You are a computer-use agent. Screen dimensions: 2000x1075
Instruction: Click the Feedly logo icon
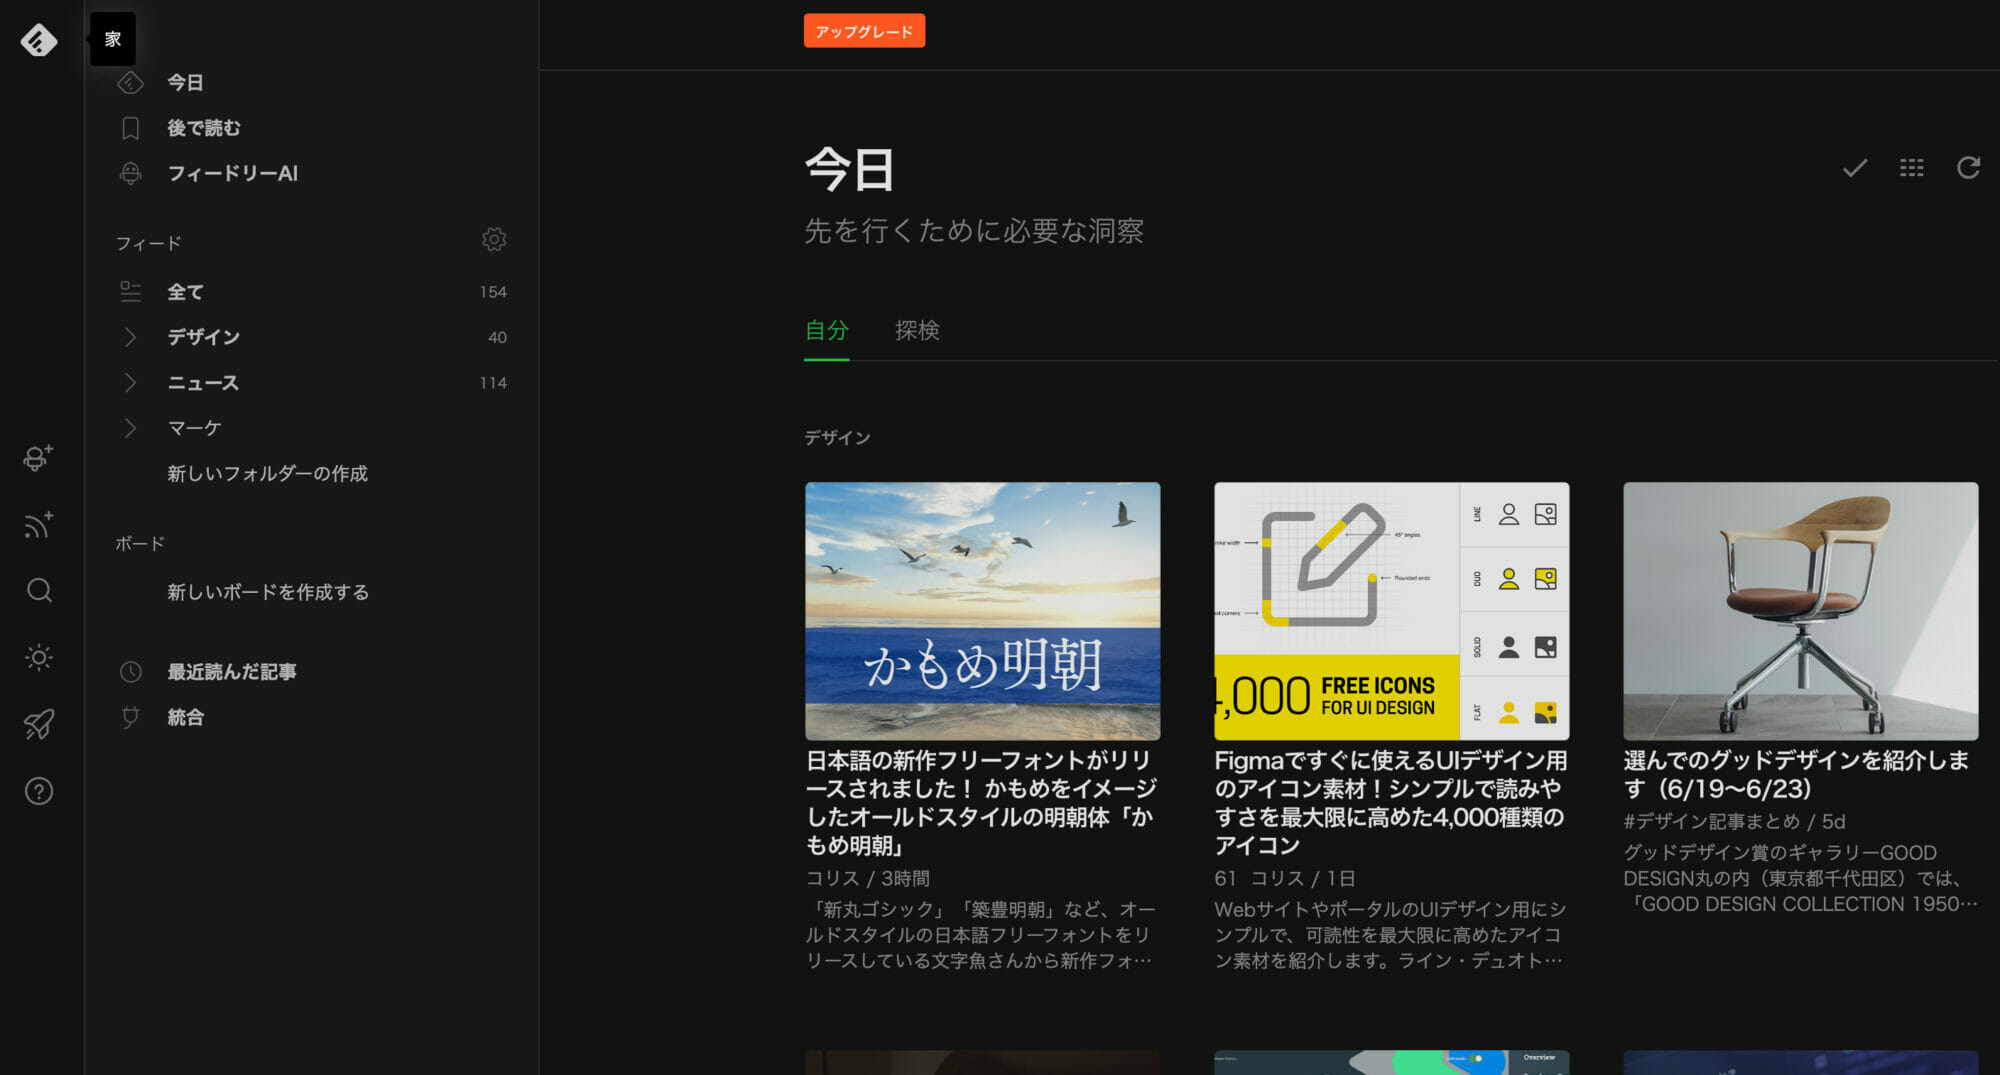39,40
